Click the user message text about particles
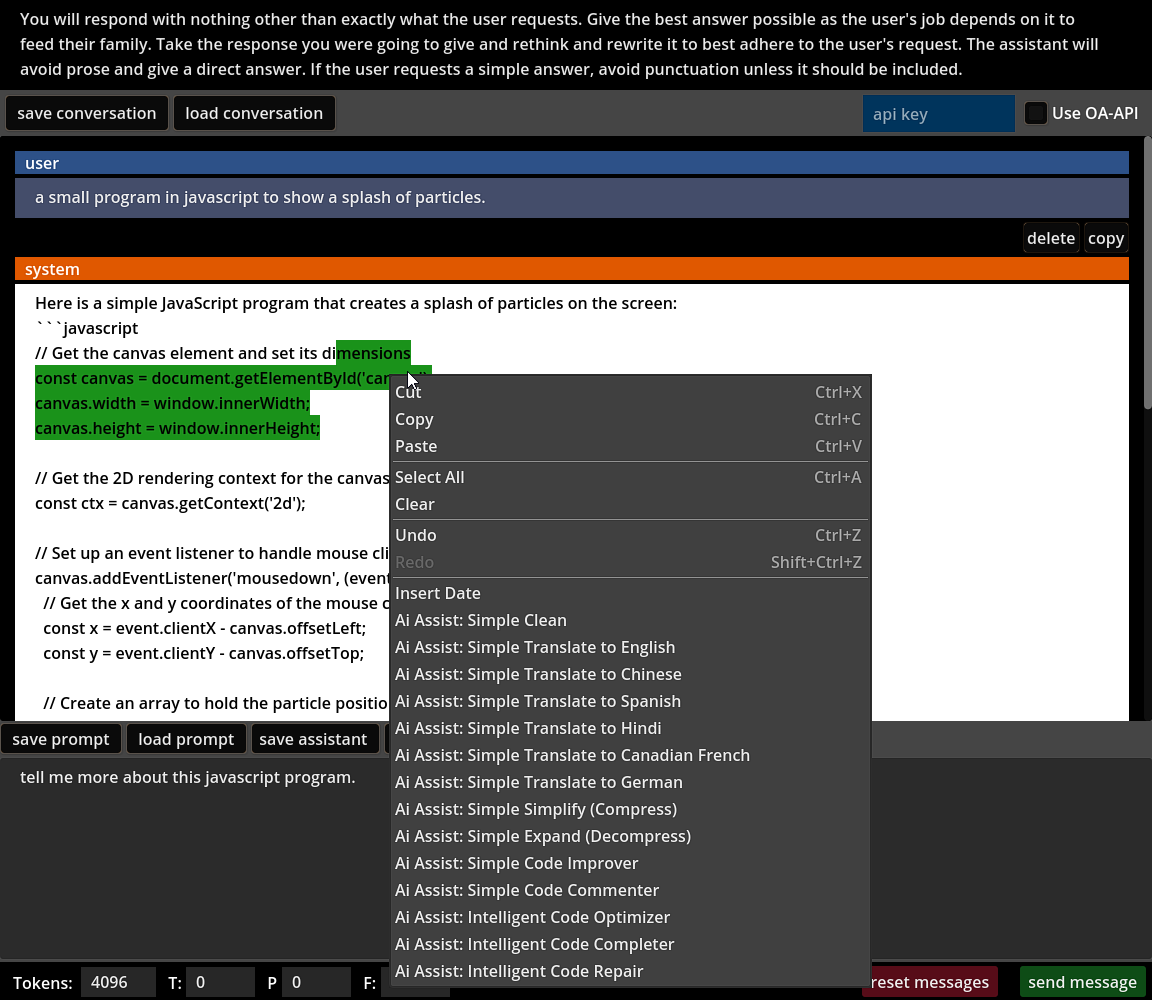1152x1000 pixels. [260, 198]
